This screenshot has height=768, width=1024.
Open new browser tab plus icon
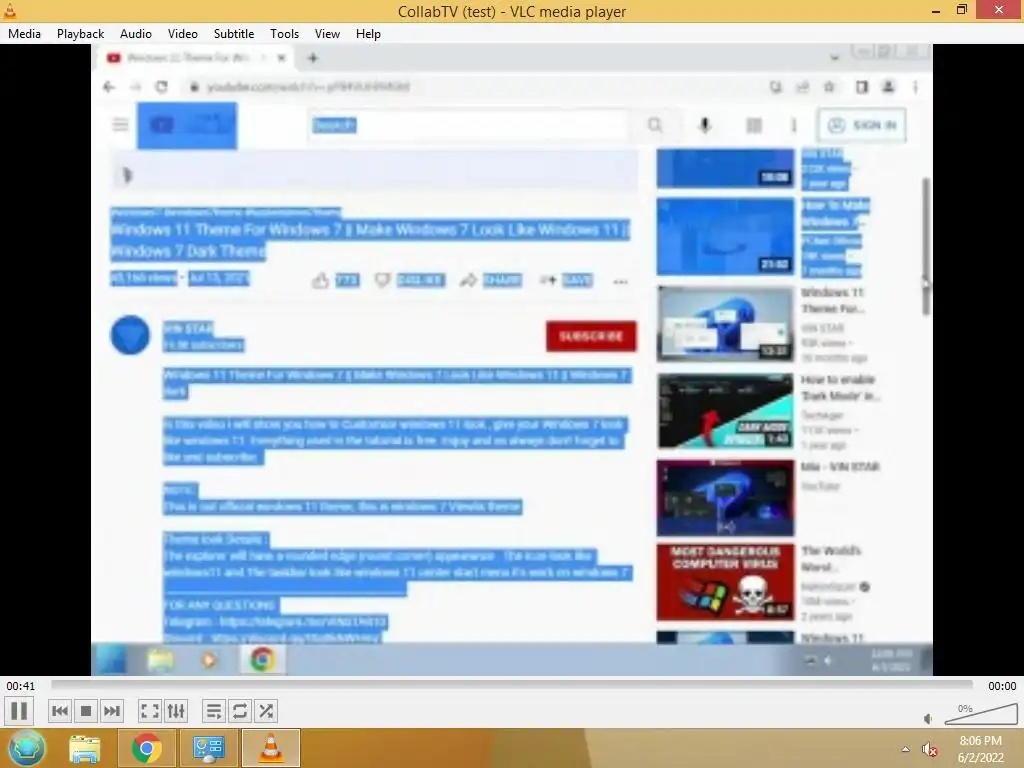coord(313,58)
